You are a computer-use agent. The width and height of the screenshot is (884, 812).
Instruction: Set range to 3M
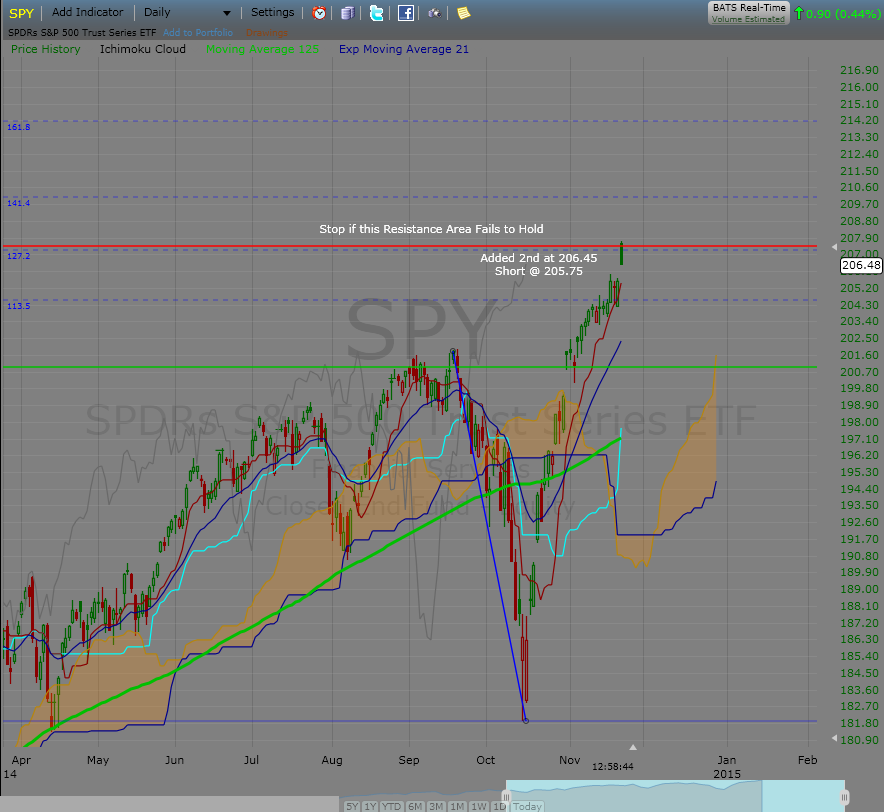click(x=436, y=806)
